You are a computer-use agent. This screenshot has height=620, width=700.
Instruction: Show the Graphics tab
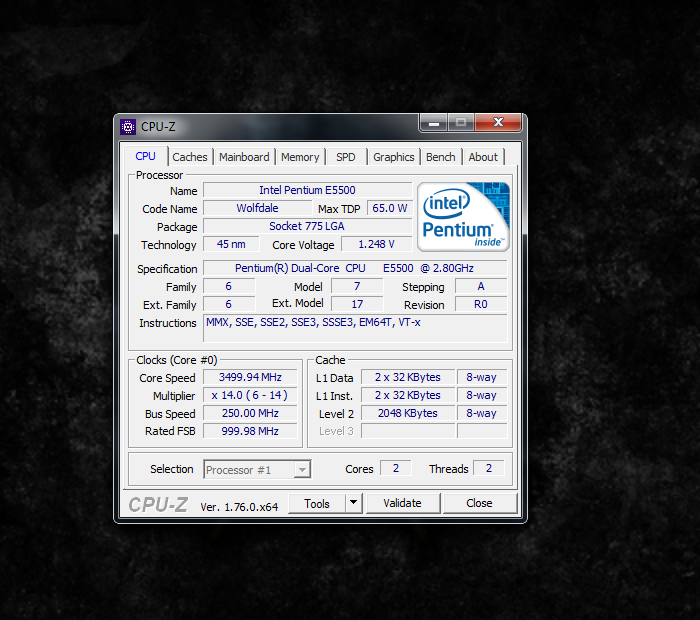[394, 157]
